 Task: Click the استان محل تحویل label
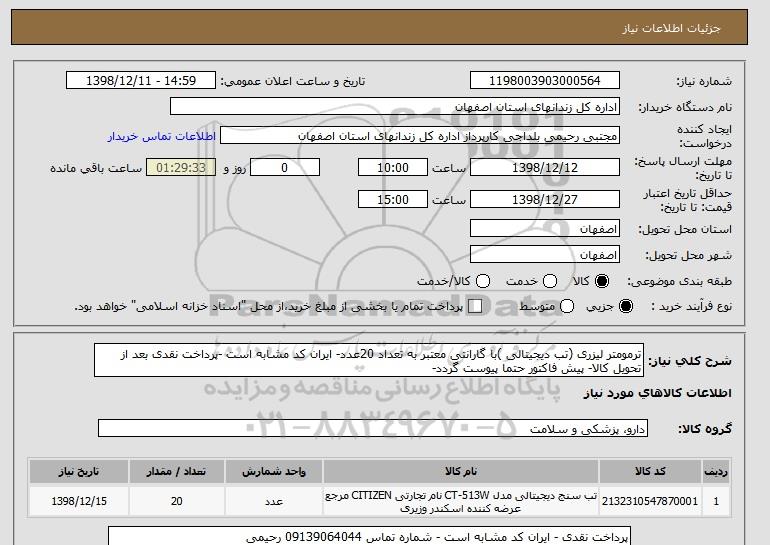click(x=685, y=229)
